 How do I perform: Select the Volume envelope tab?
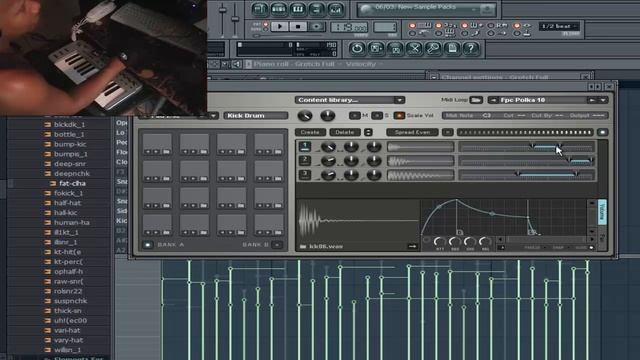[x=602, y=212]
